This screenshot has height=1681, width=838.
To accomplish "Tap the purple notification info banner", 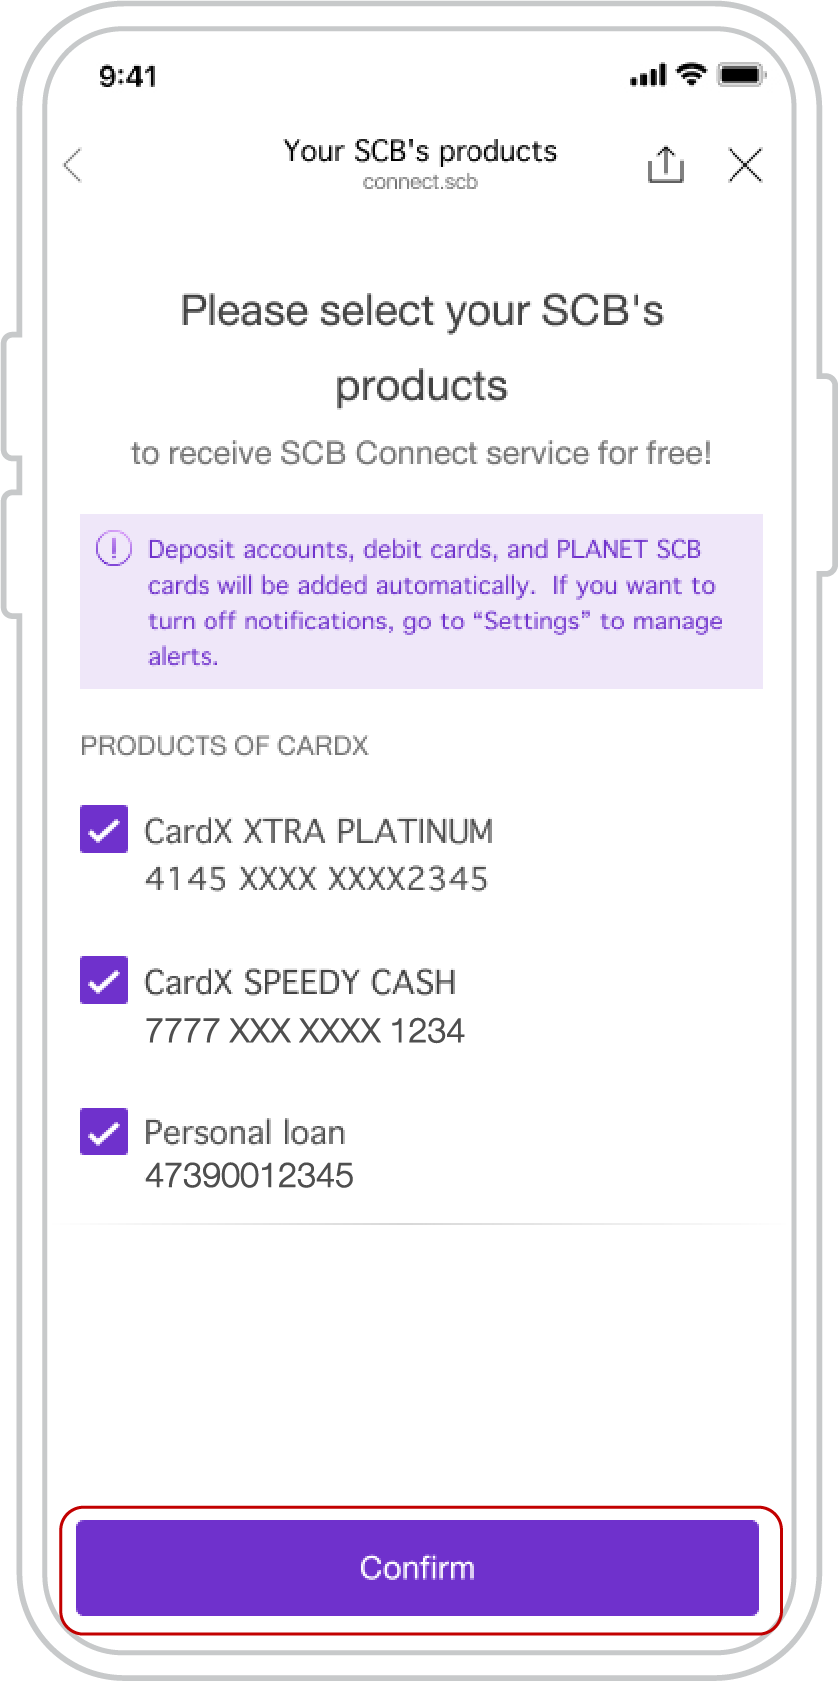I will click(x=421, y=601).
